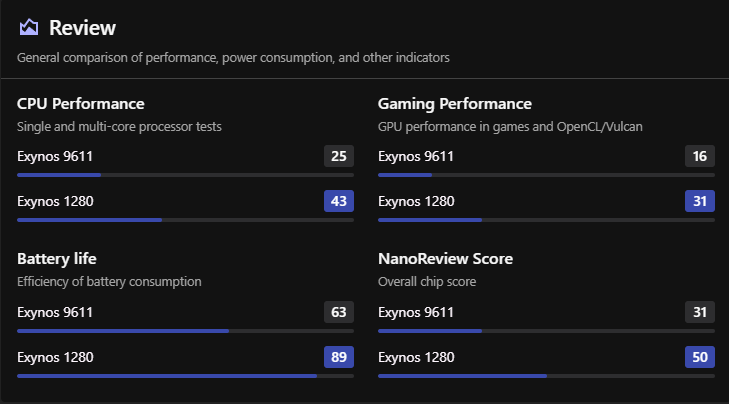This screenshot has width=729, height=404.
Task: Click the NanoReview Score heading
Action: point(445,259)
